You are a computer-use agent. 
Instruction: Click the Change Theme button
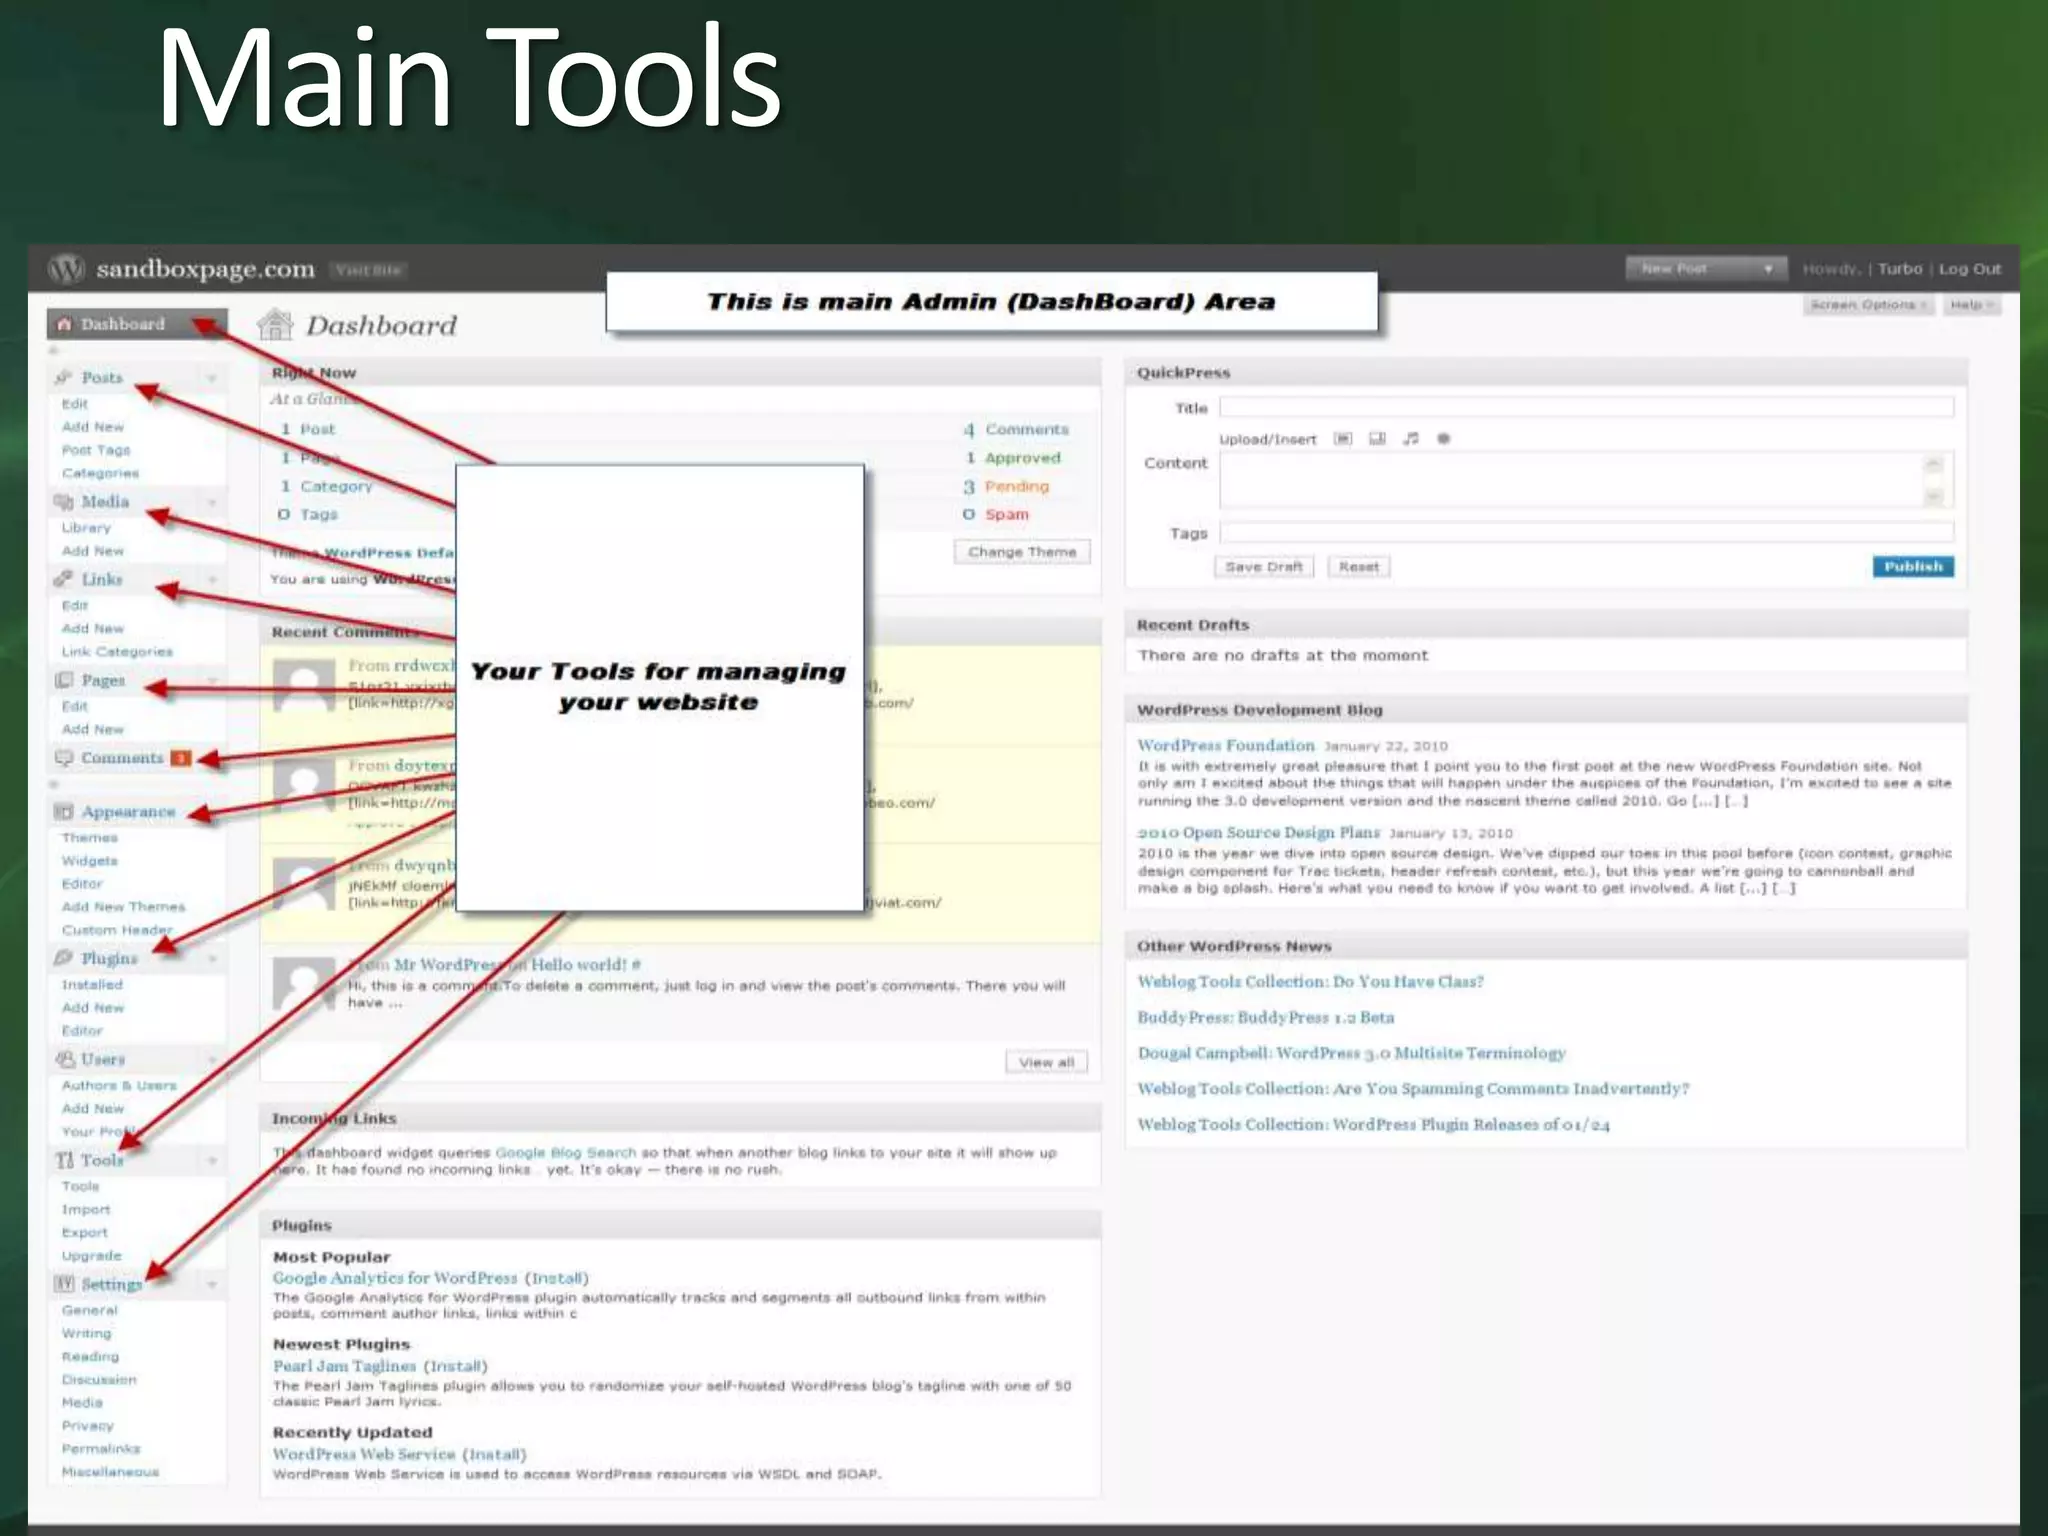click(x=1021, y=552)
